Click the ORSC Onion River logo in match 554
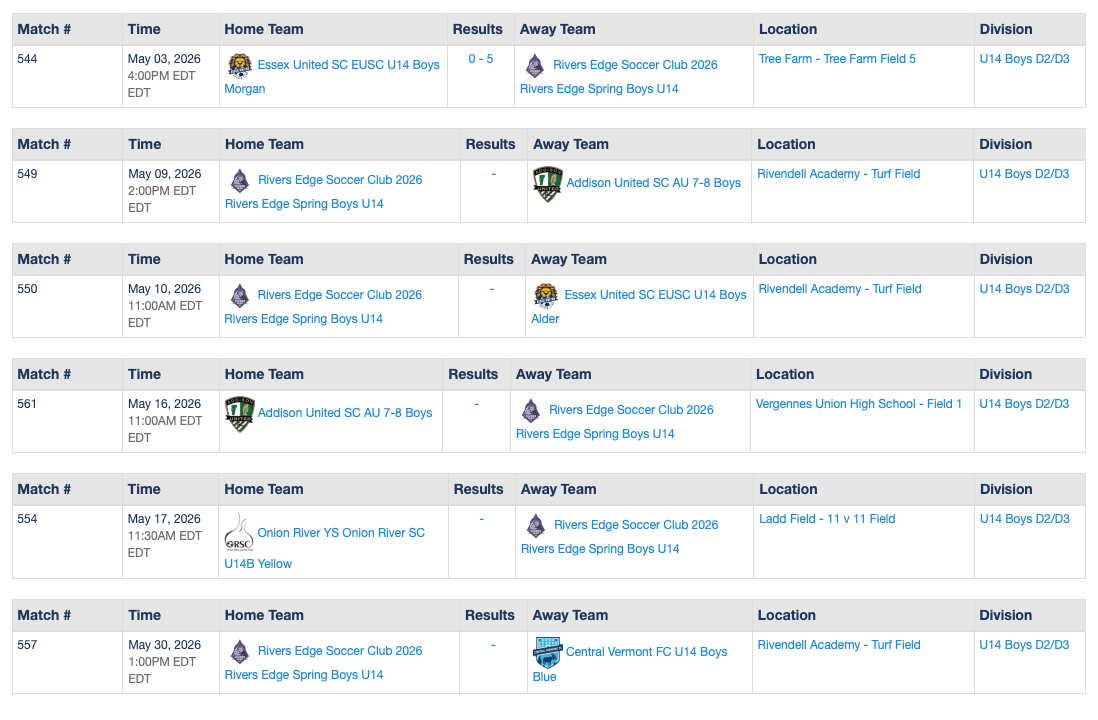This screenshot has height=720, width=1098. (x=239, y=533)
